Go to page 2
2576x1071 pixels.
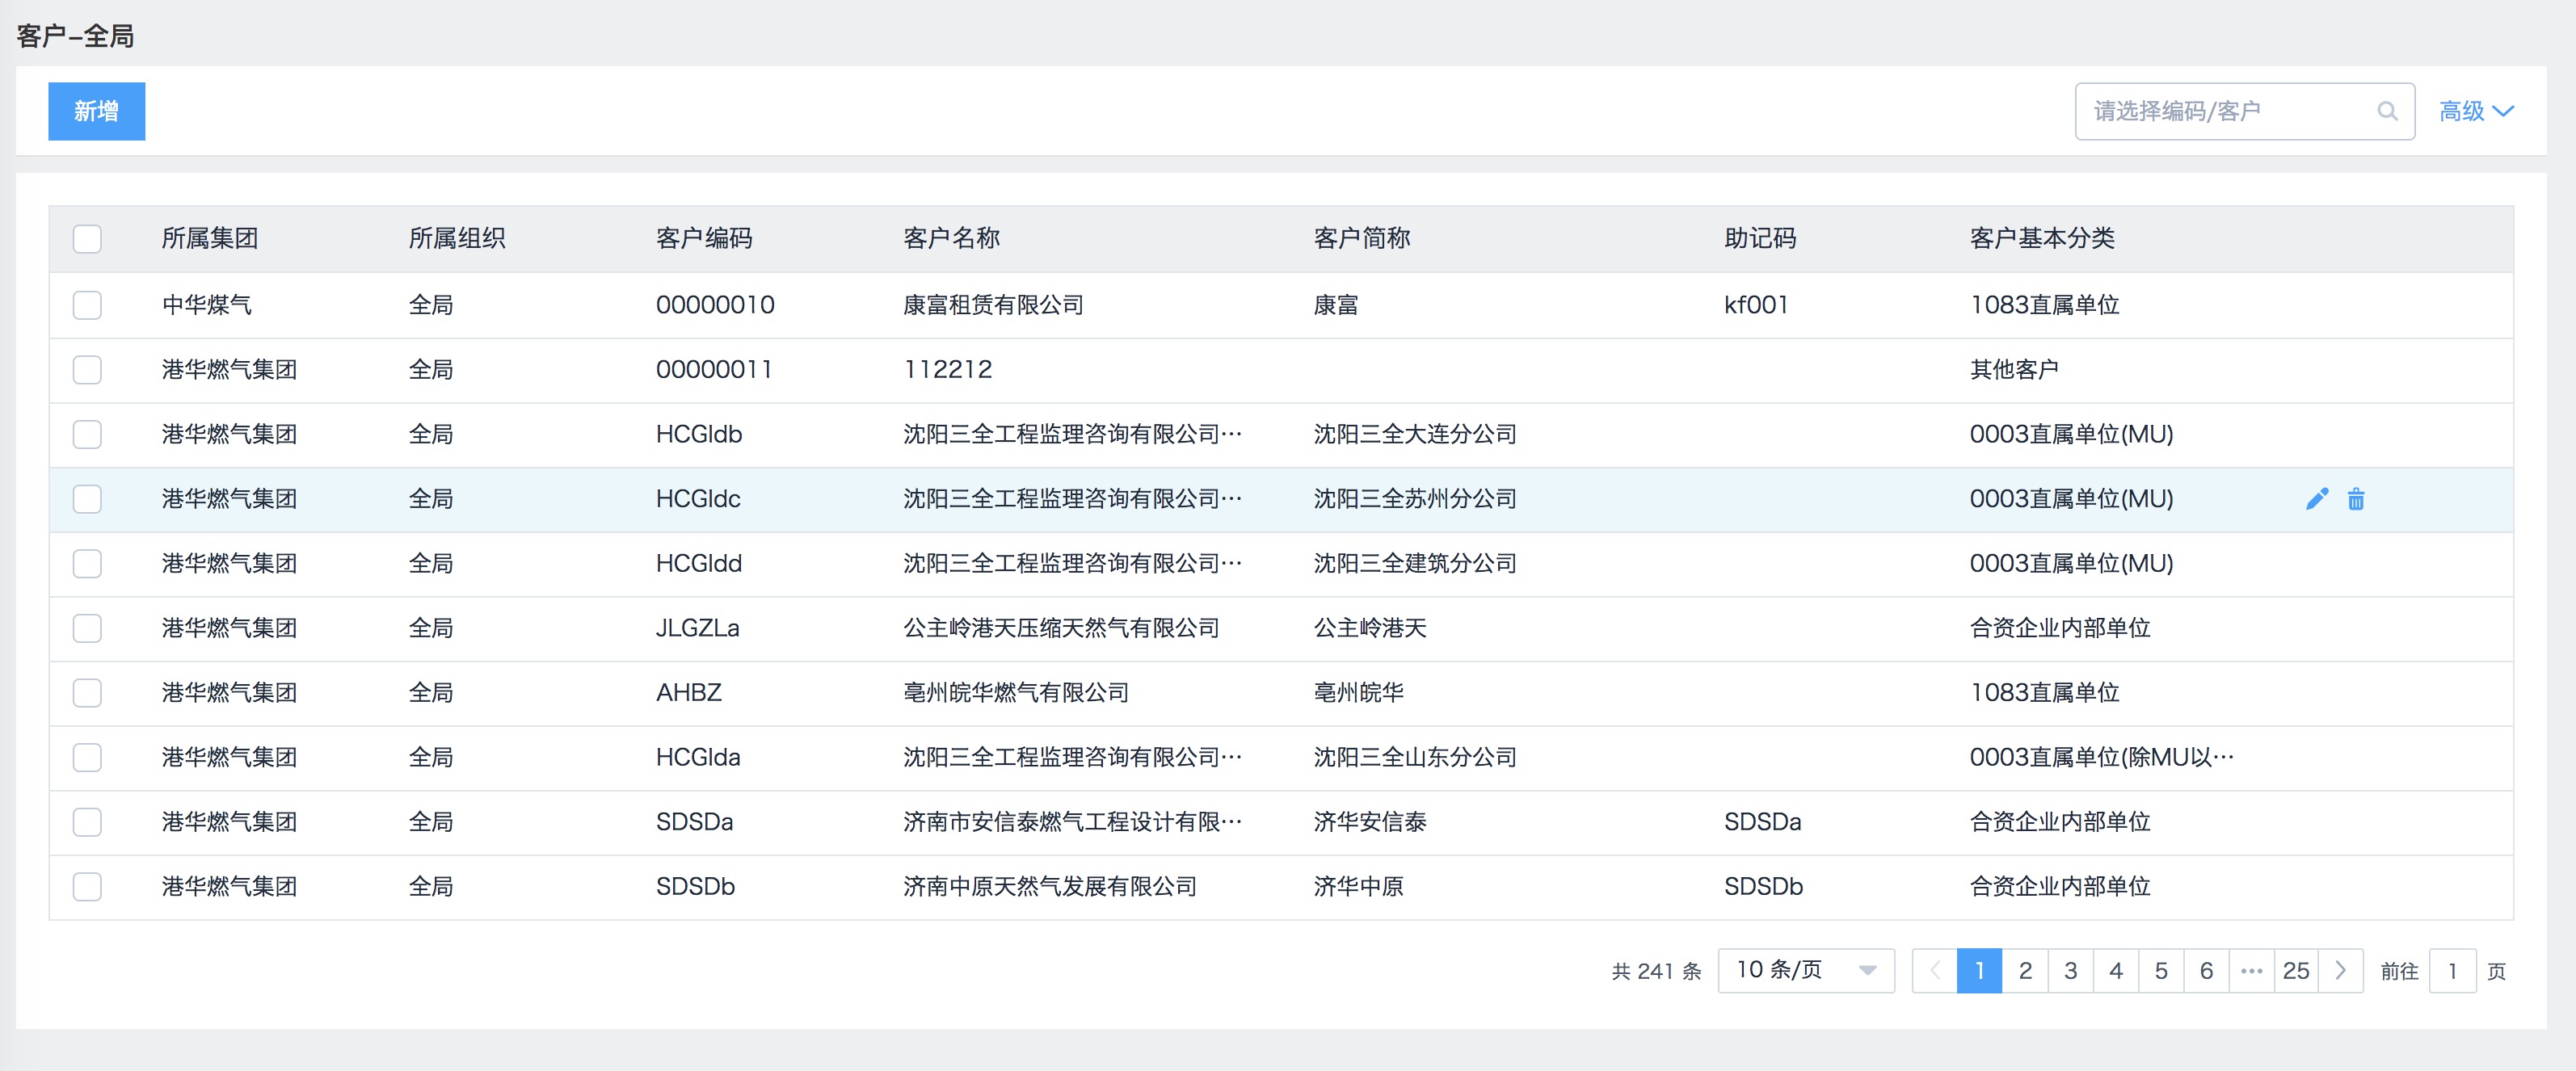point(2025,970)
